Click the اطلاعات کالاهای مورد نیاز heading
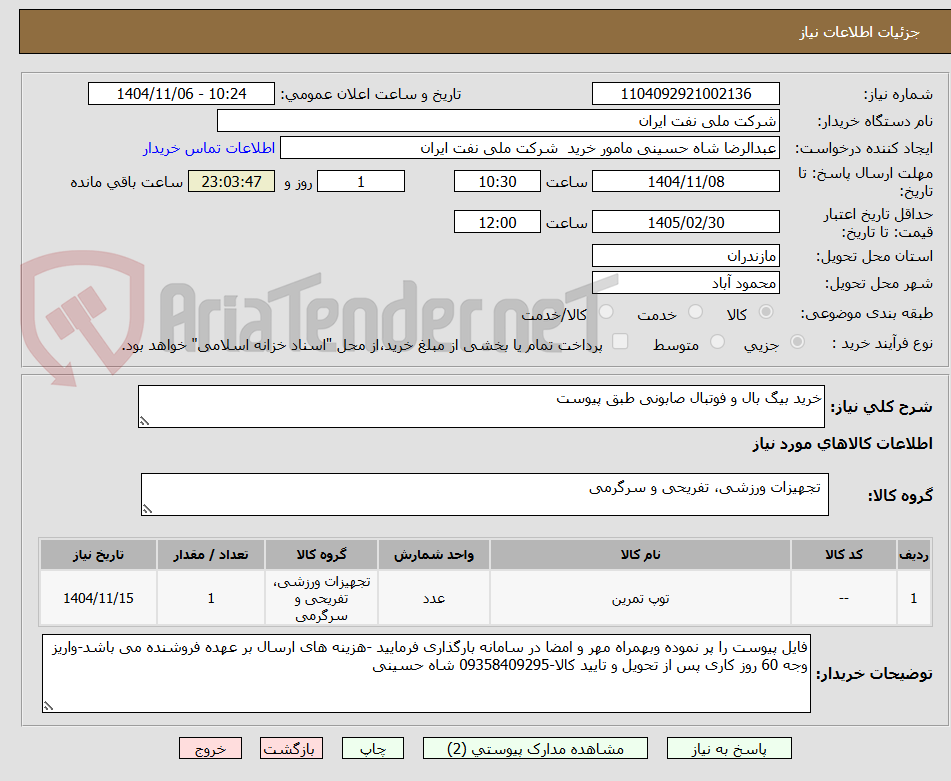Image resolution: width=951 pixels, height=781 pixels. pyautogui.click(x=842, y=444)
